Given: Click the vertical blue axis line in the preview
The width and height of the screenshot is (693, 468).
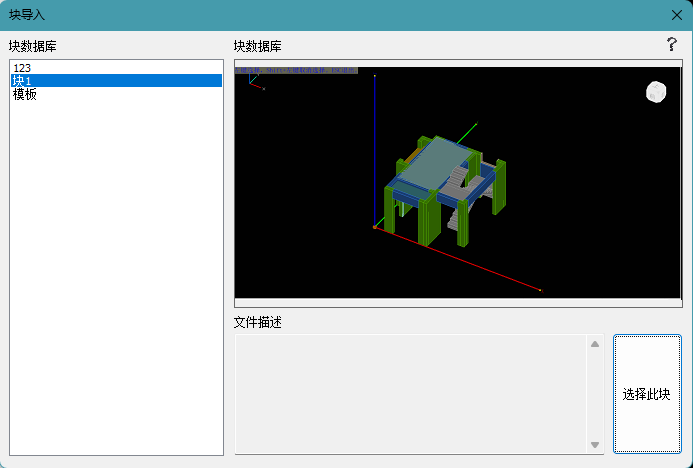Looking at the screenshot, I should coord(374,150).
